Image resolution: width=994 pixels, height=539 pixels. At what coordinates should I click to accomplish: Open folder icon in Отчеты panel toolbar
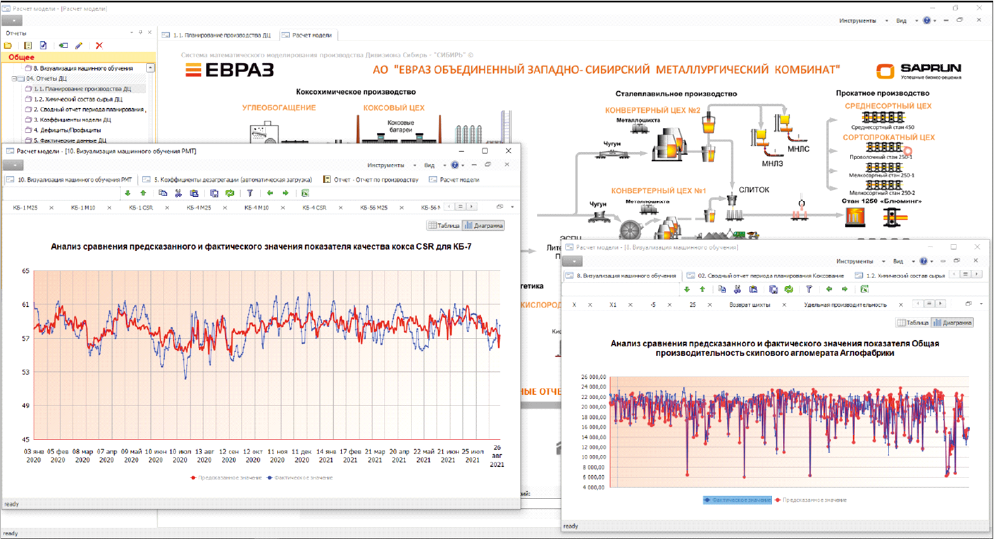8,46
